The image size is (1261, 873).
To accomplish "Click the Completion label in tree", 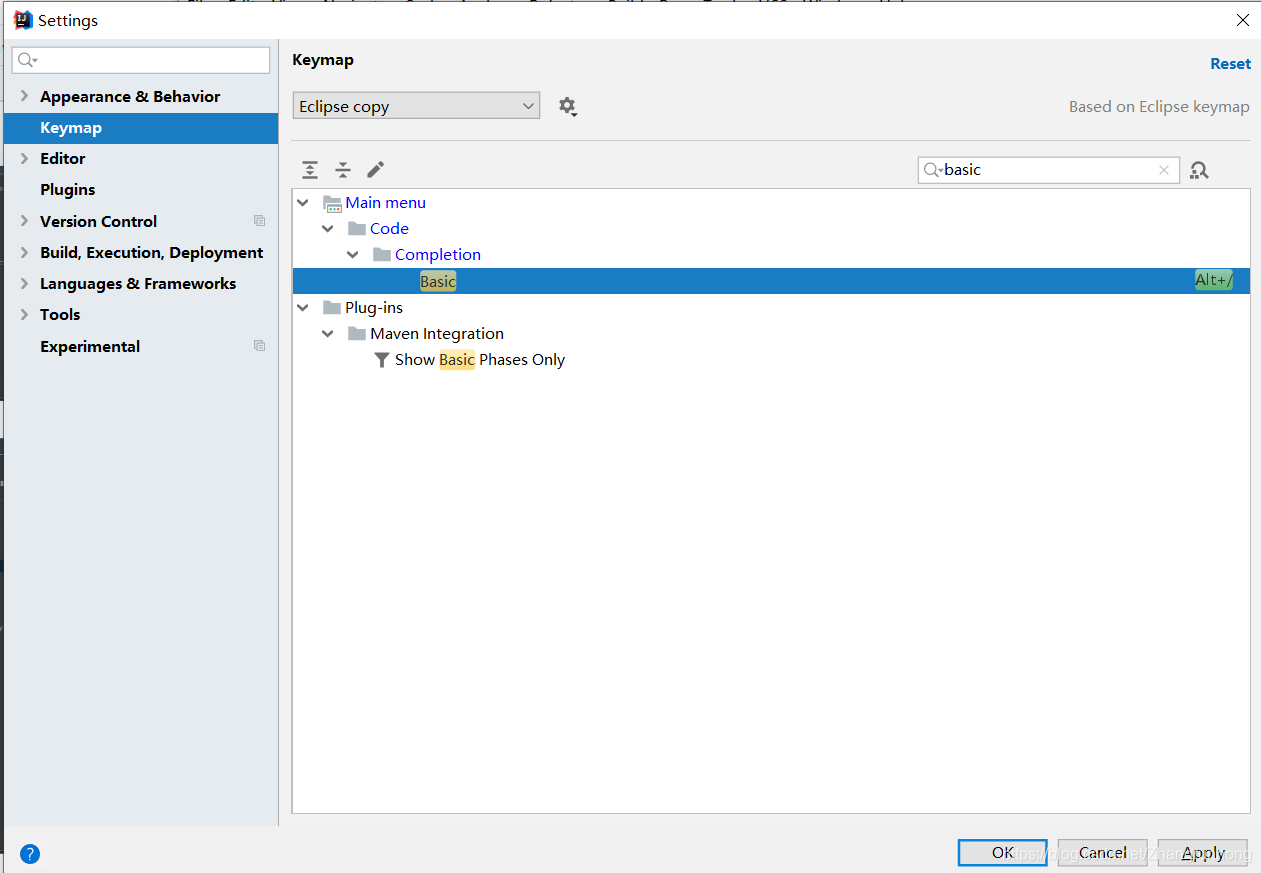I will (x=438, y=255).
